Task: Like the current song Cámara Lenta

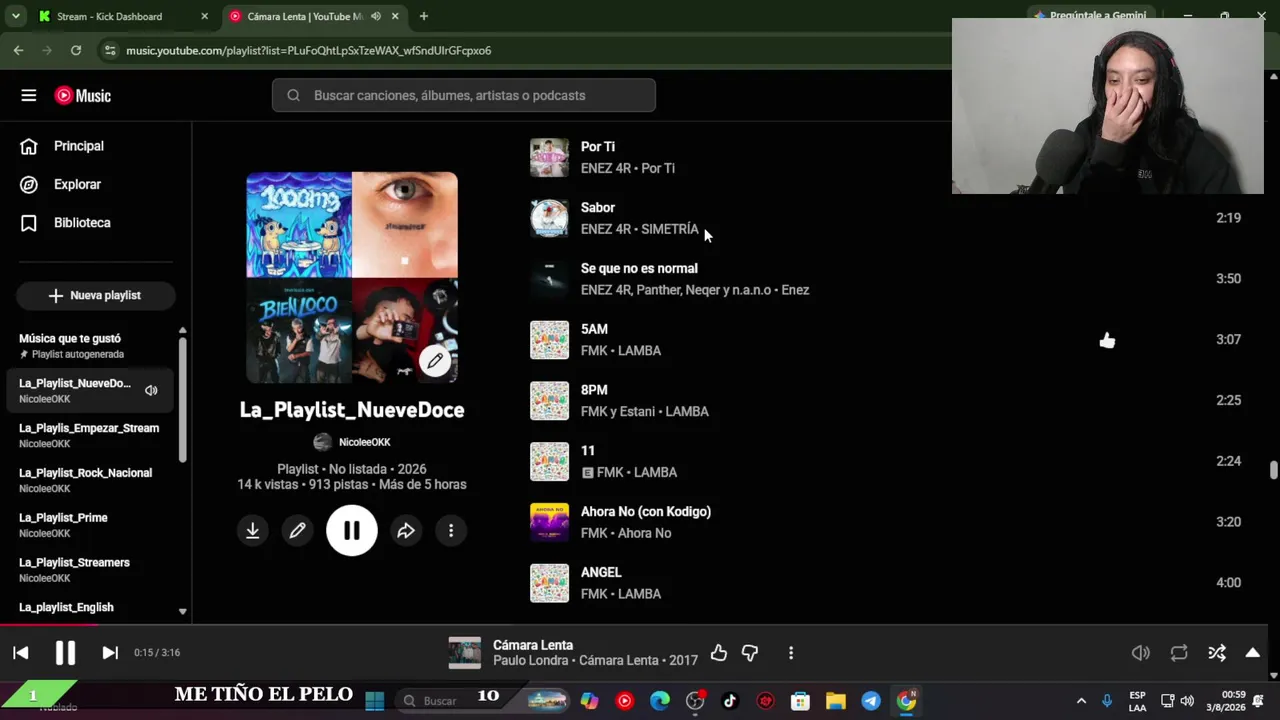Action: [x=719, y=653]
